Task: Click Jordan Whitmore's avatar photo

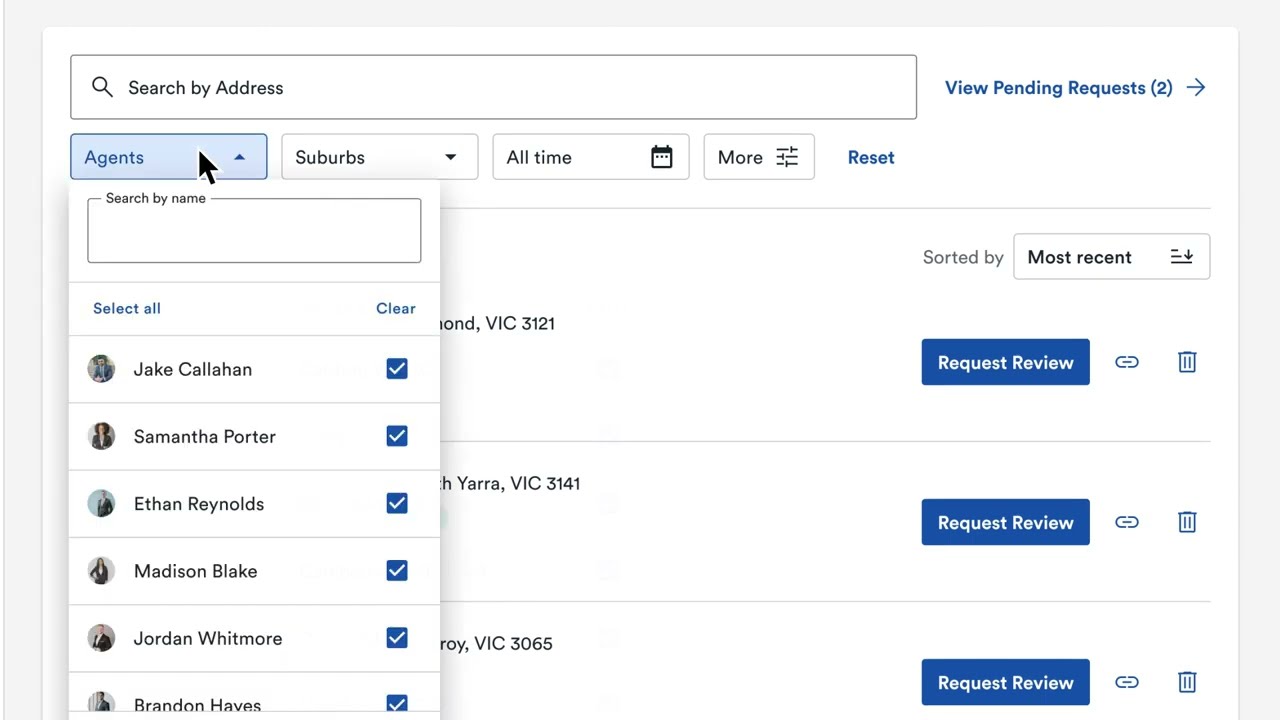Action: pos(101,638)
